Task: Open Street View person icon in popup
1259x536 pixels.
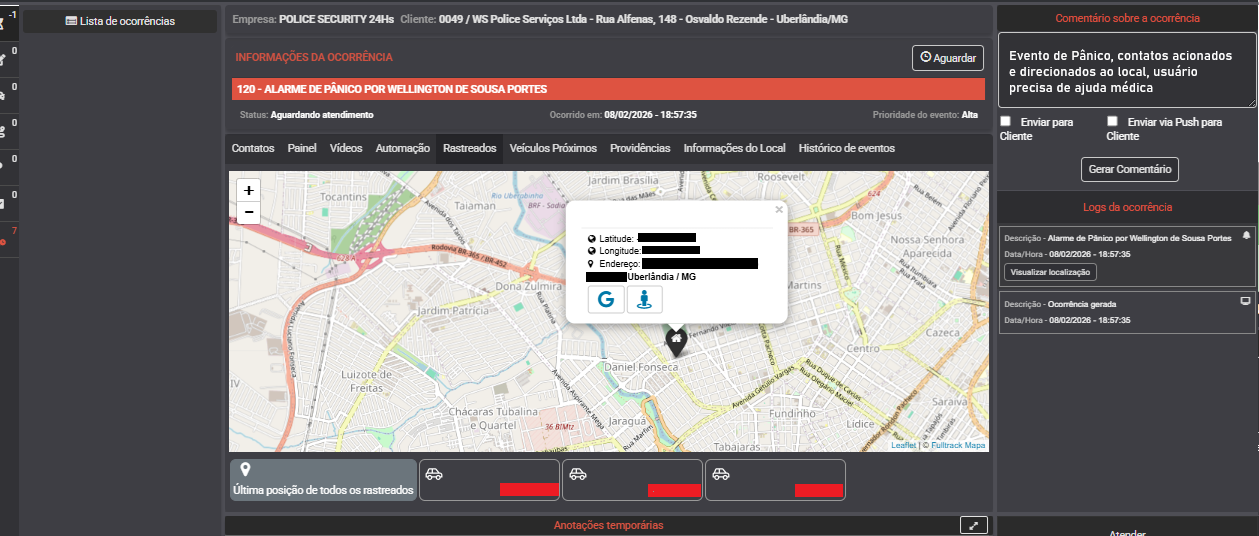Action: (645, 298)
